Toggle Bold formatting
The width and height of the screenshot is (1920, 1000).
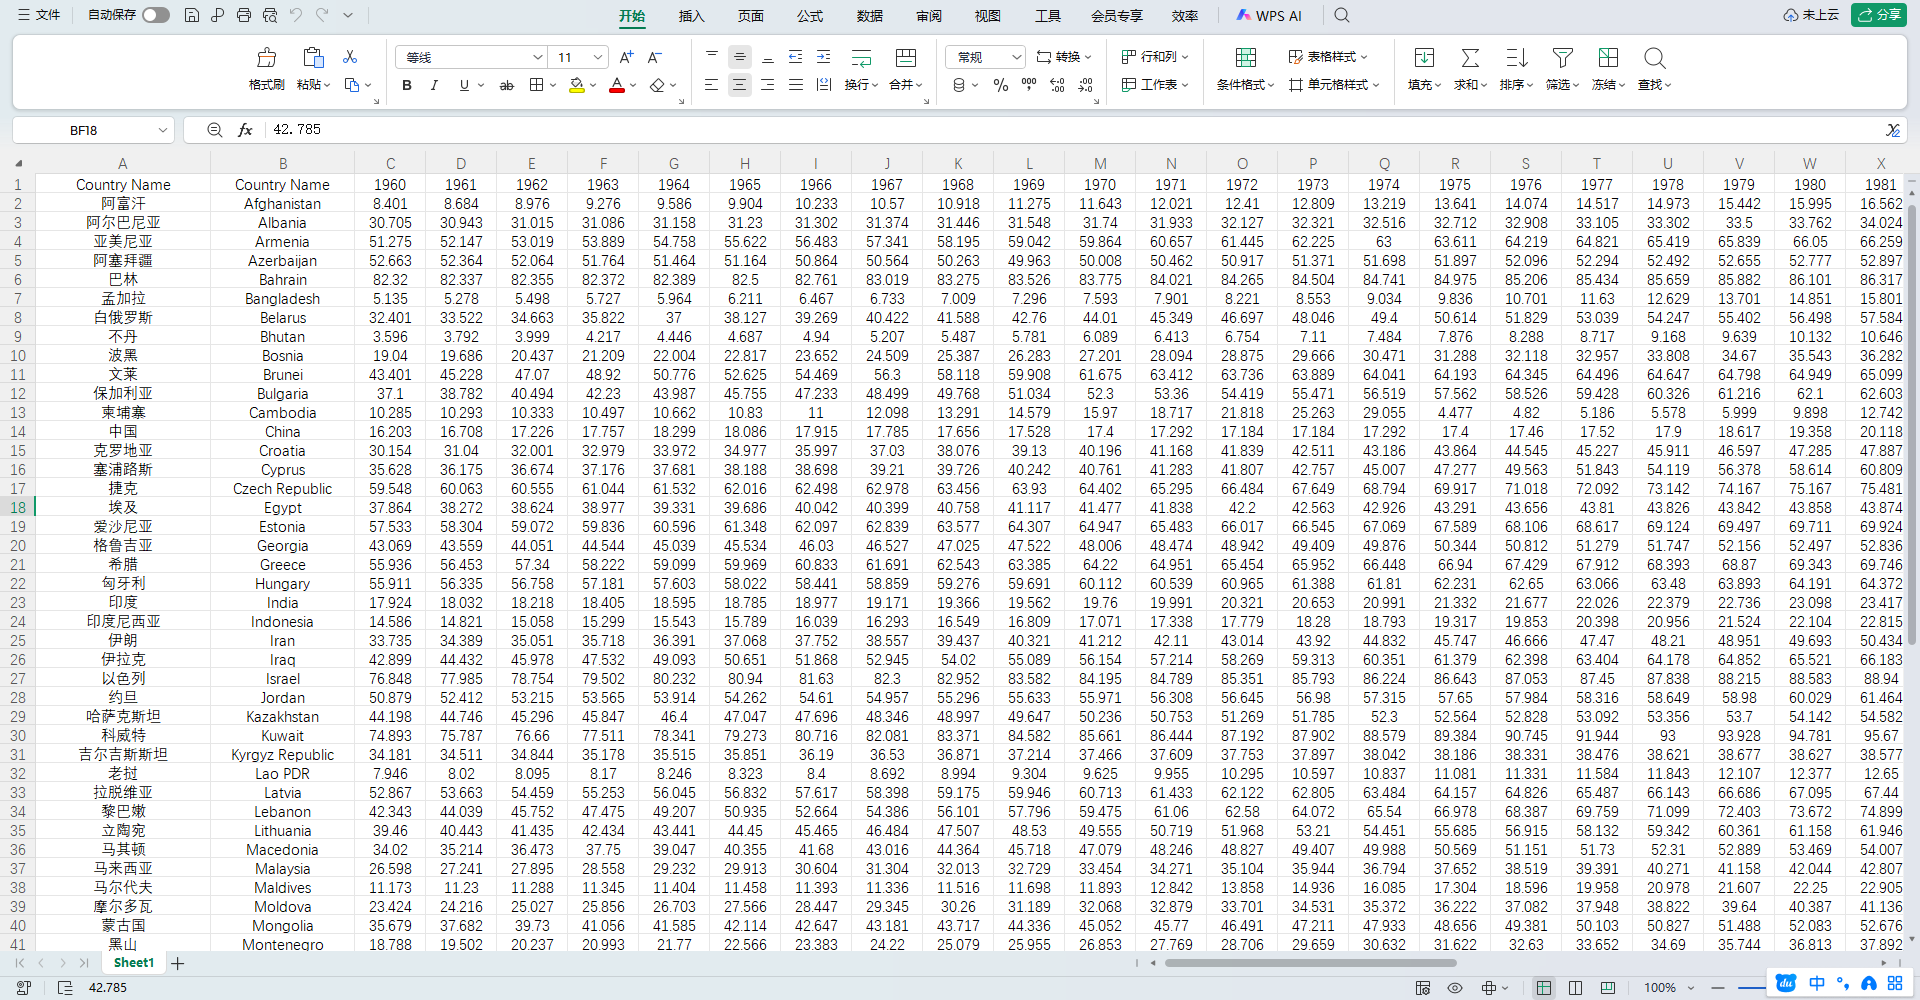407,86
